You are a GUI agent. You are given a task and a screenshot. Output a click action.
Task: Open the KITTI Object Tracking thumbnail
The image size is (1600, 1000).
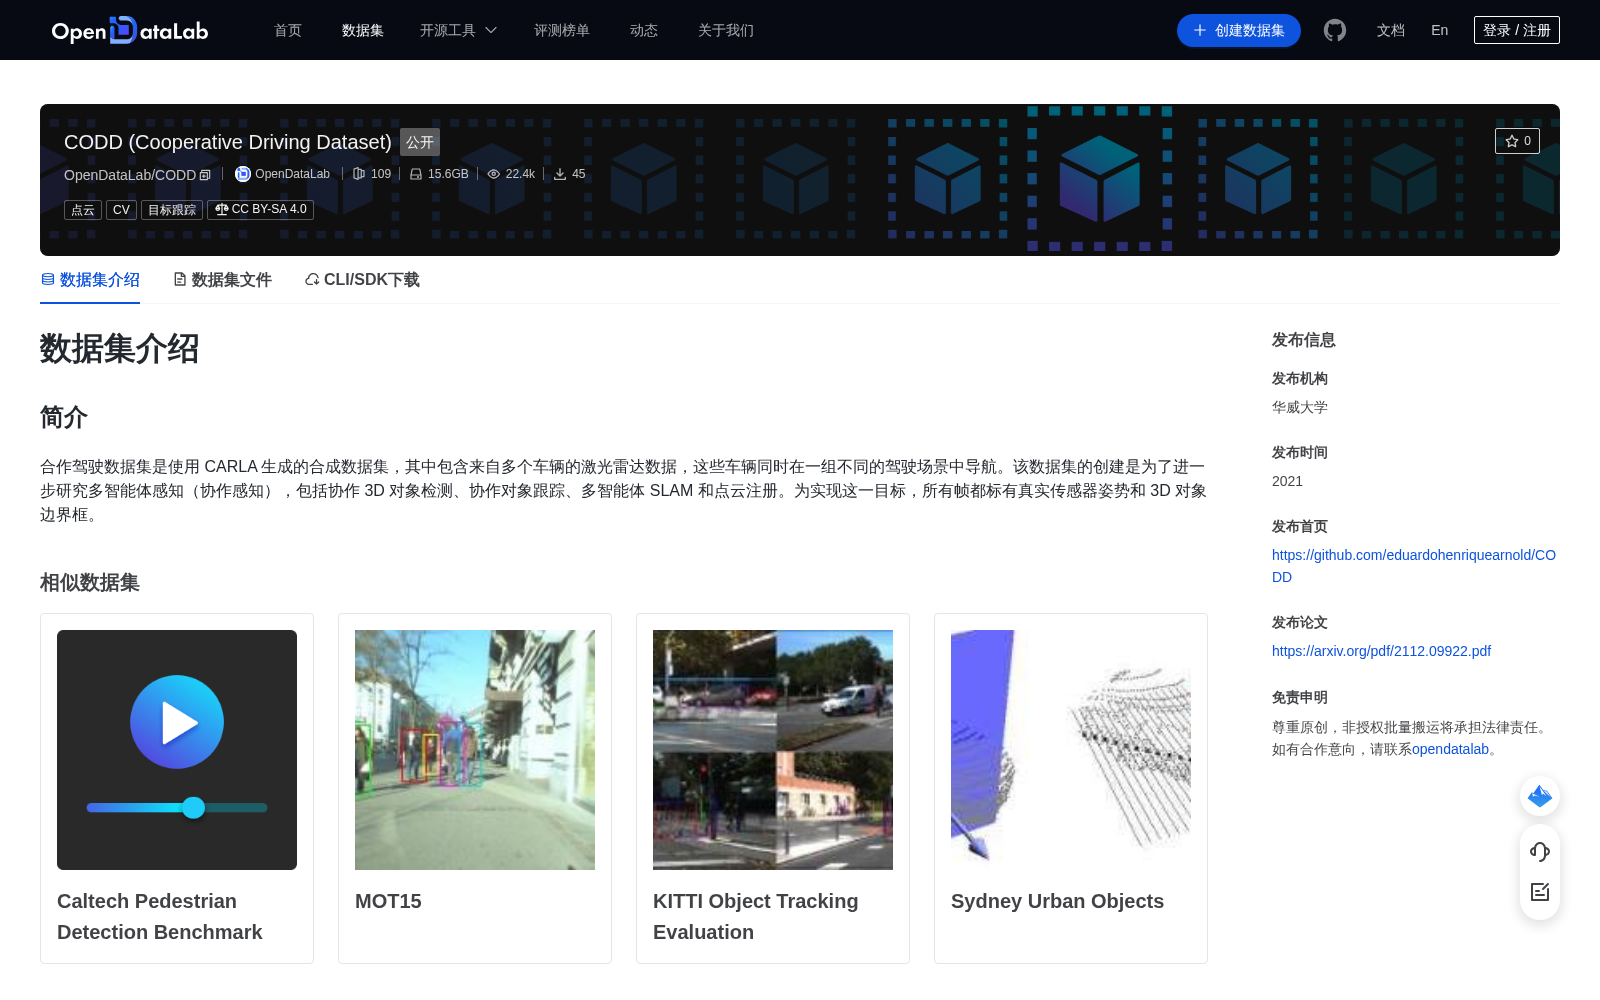pyautogui.click(x=773, y=750)
